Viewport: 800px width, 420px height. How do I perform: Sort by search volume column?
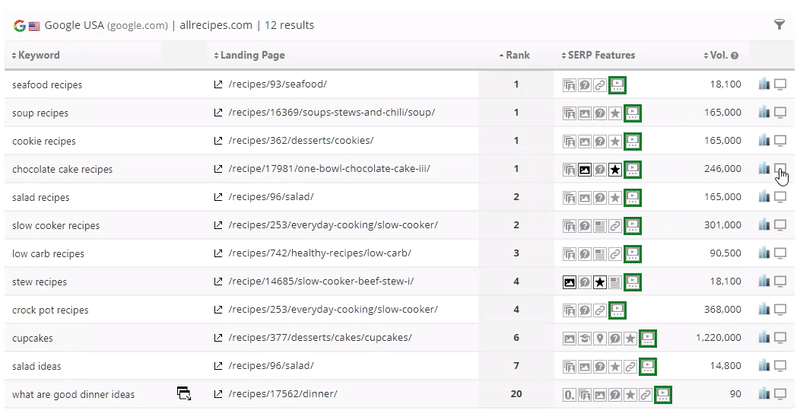(x=716, y=56)
